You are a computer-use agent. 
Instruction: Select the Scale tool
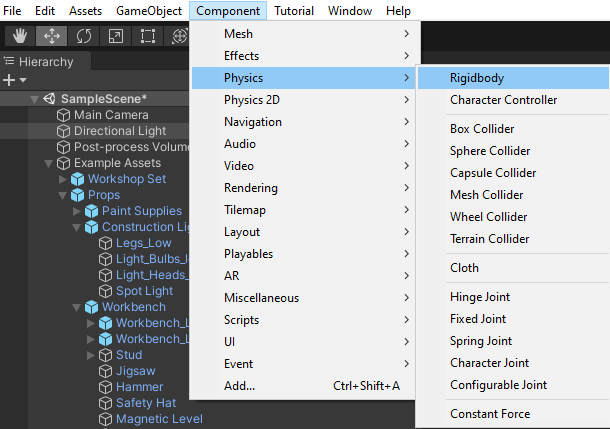click(x=116, y=37)
